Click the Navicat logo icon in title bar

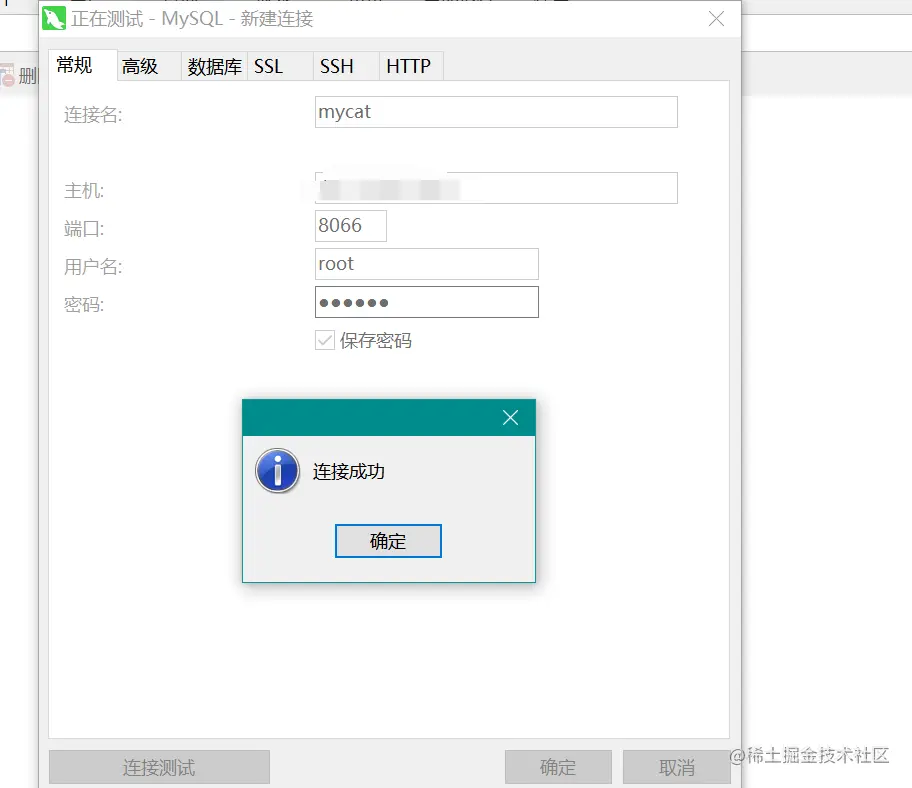(54, 19)
